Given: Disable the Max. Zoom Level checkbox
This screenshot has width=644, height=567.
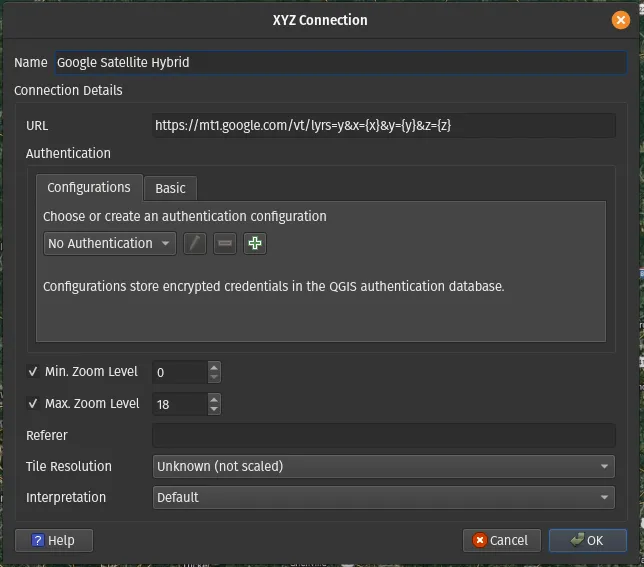Looking at the screenshot, I should pos(33,404).
